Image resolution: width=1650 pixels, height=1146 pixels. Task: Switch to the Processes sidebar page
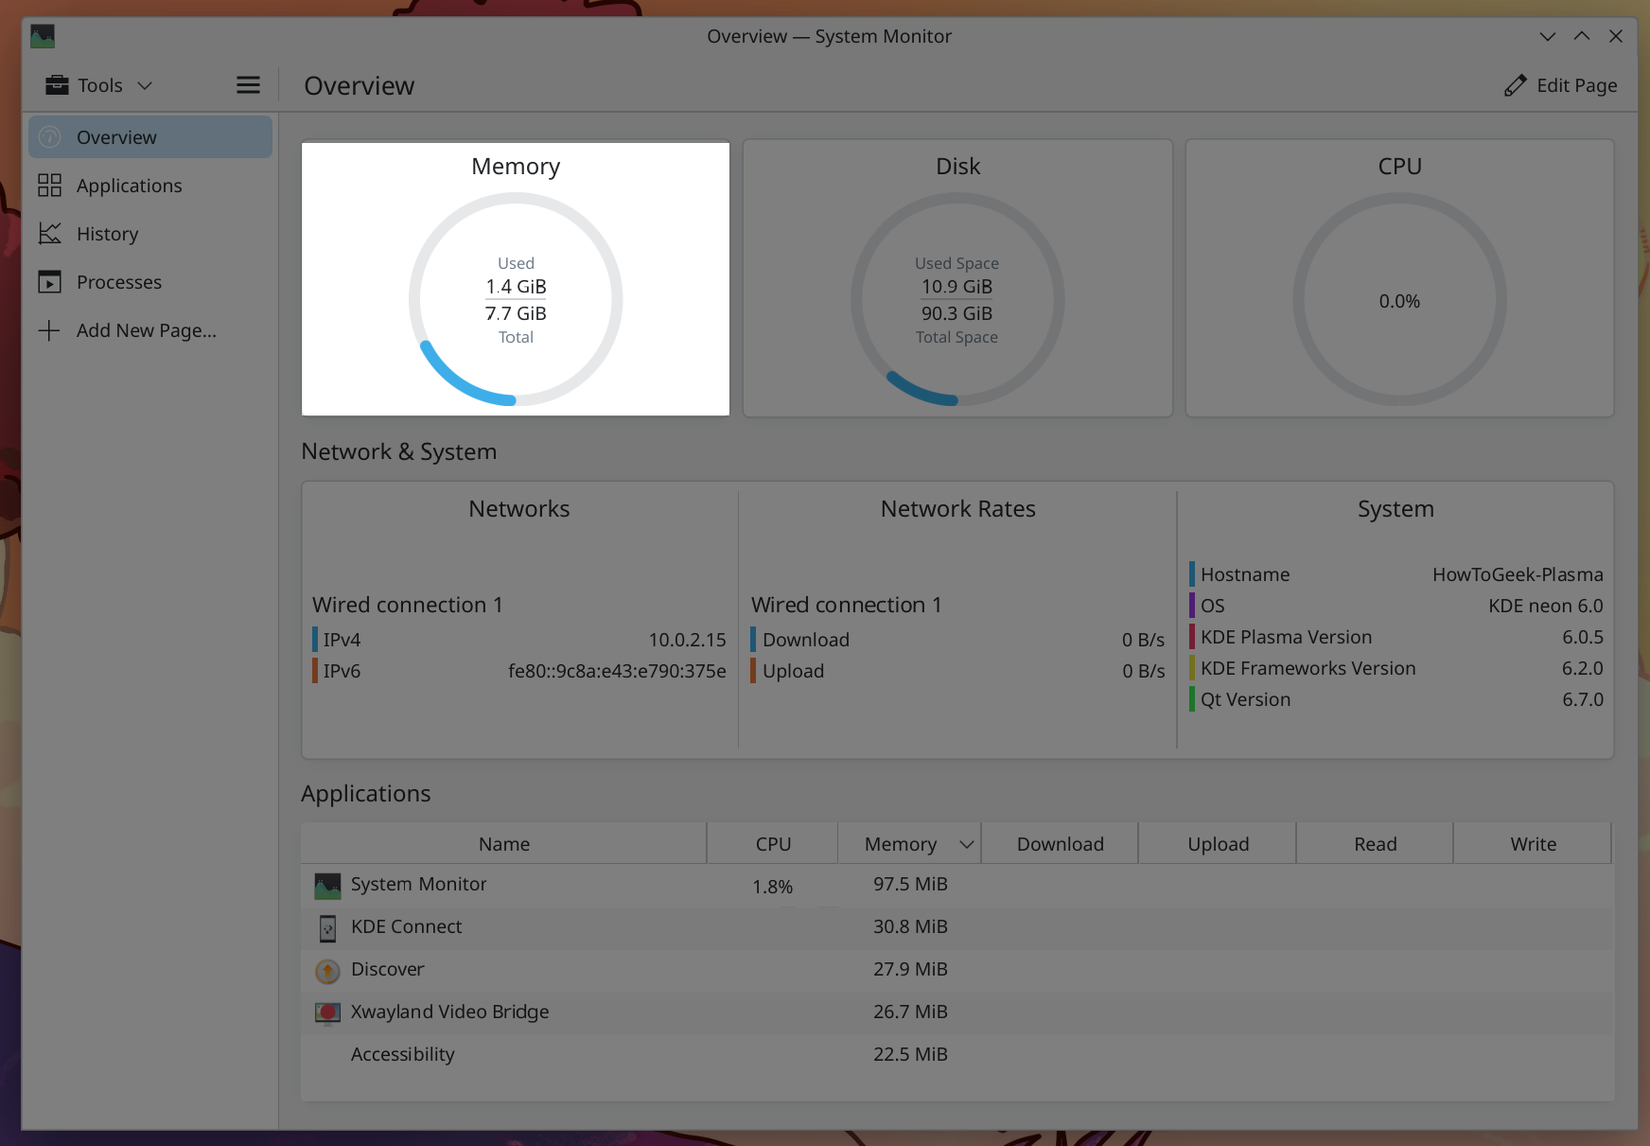(x=118, y=281)
